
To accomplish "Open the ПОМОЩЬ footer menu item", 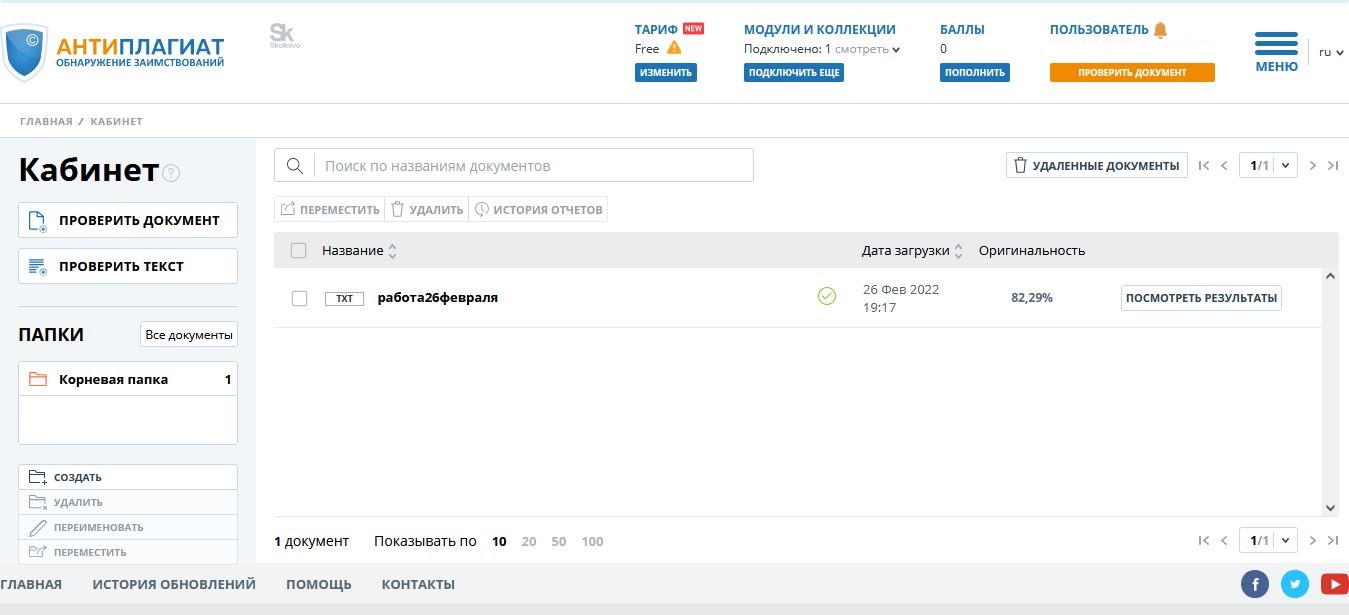I will 318,584.
